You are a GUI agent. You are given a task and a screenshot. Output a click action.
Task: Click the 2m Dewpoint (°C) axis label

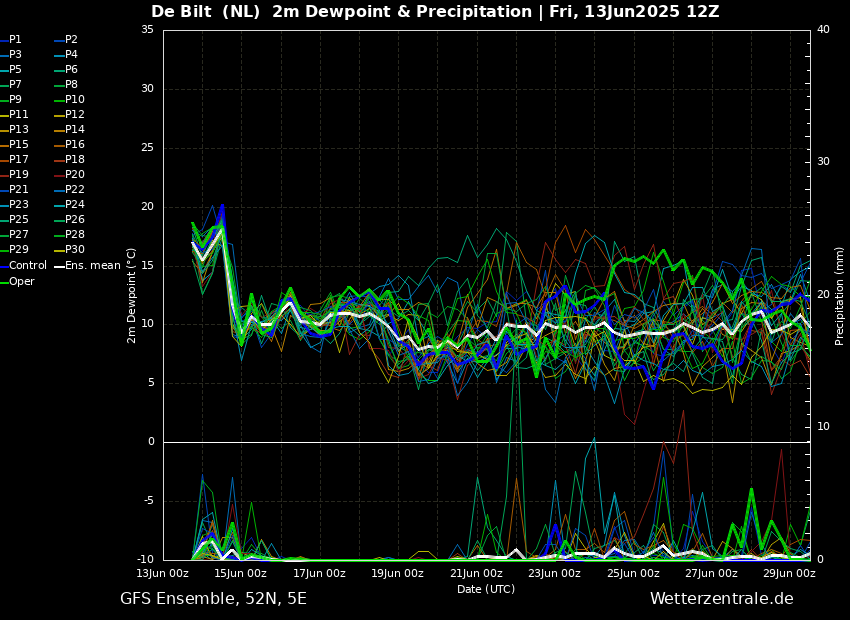tap(132, 295)
